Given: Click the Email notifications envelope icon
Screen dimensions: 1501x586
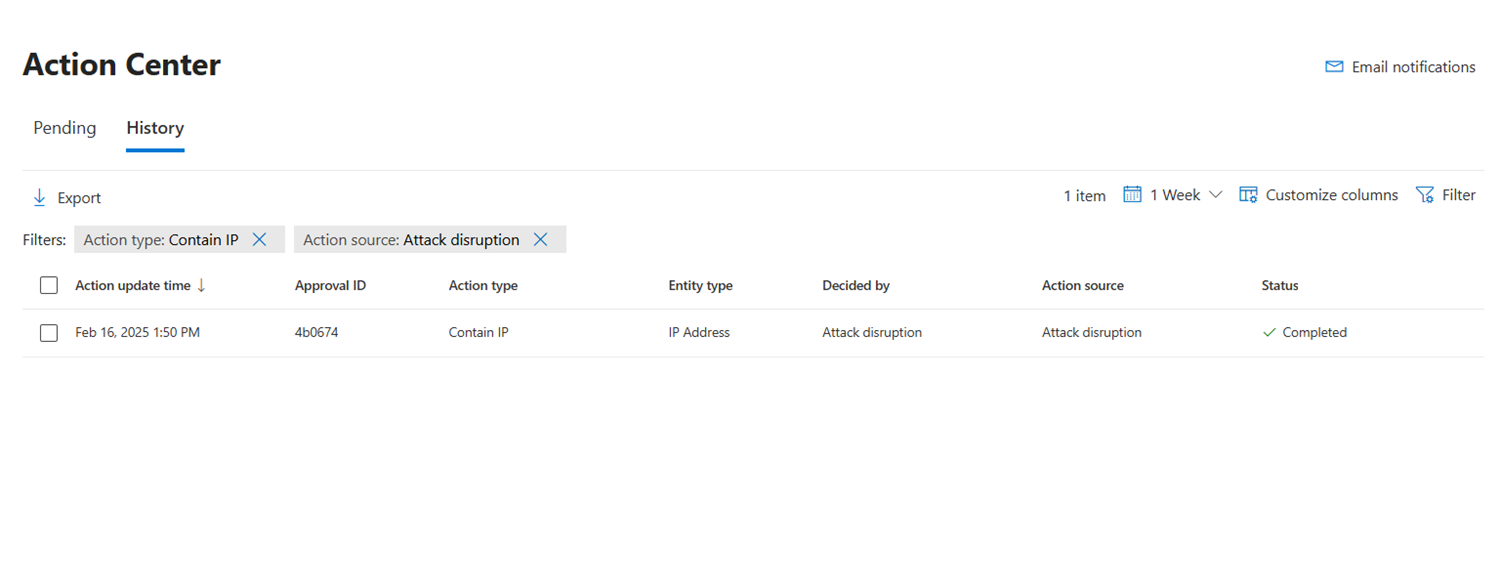Looking at the screenshot, I should click(1334, 67).
